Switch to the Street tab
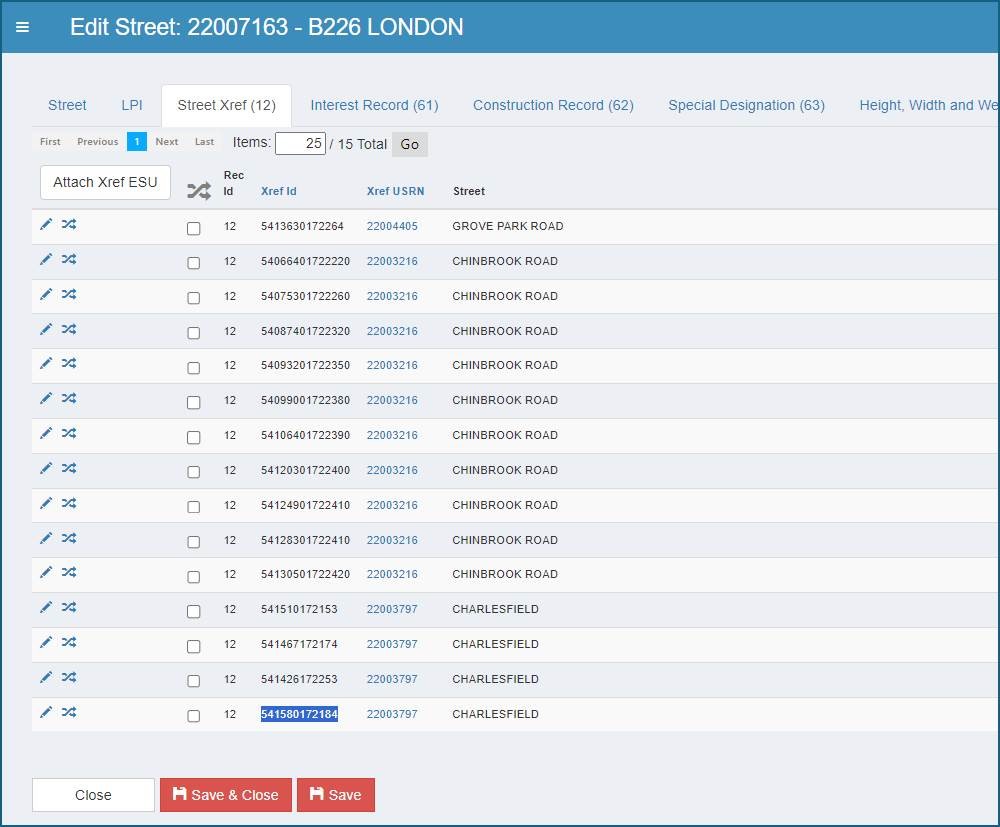 point(67,105)
